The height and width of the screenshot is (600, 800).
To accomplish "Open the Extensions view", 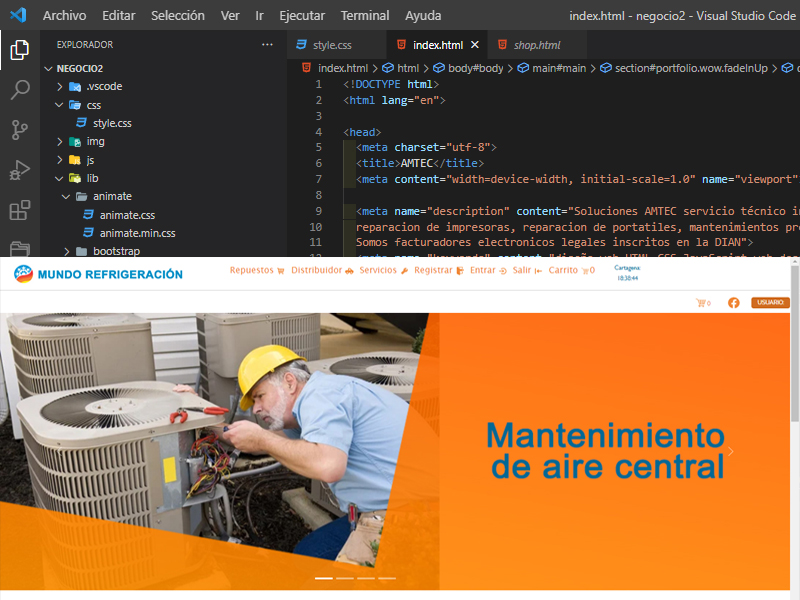I will pyautogui.click(x=19, y=210).
